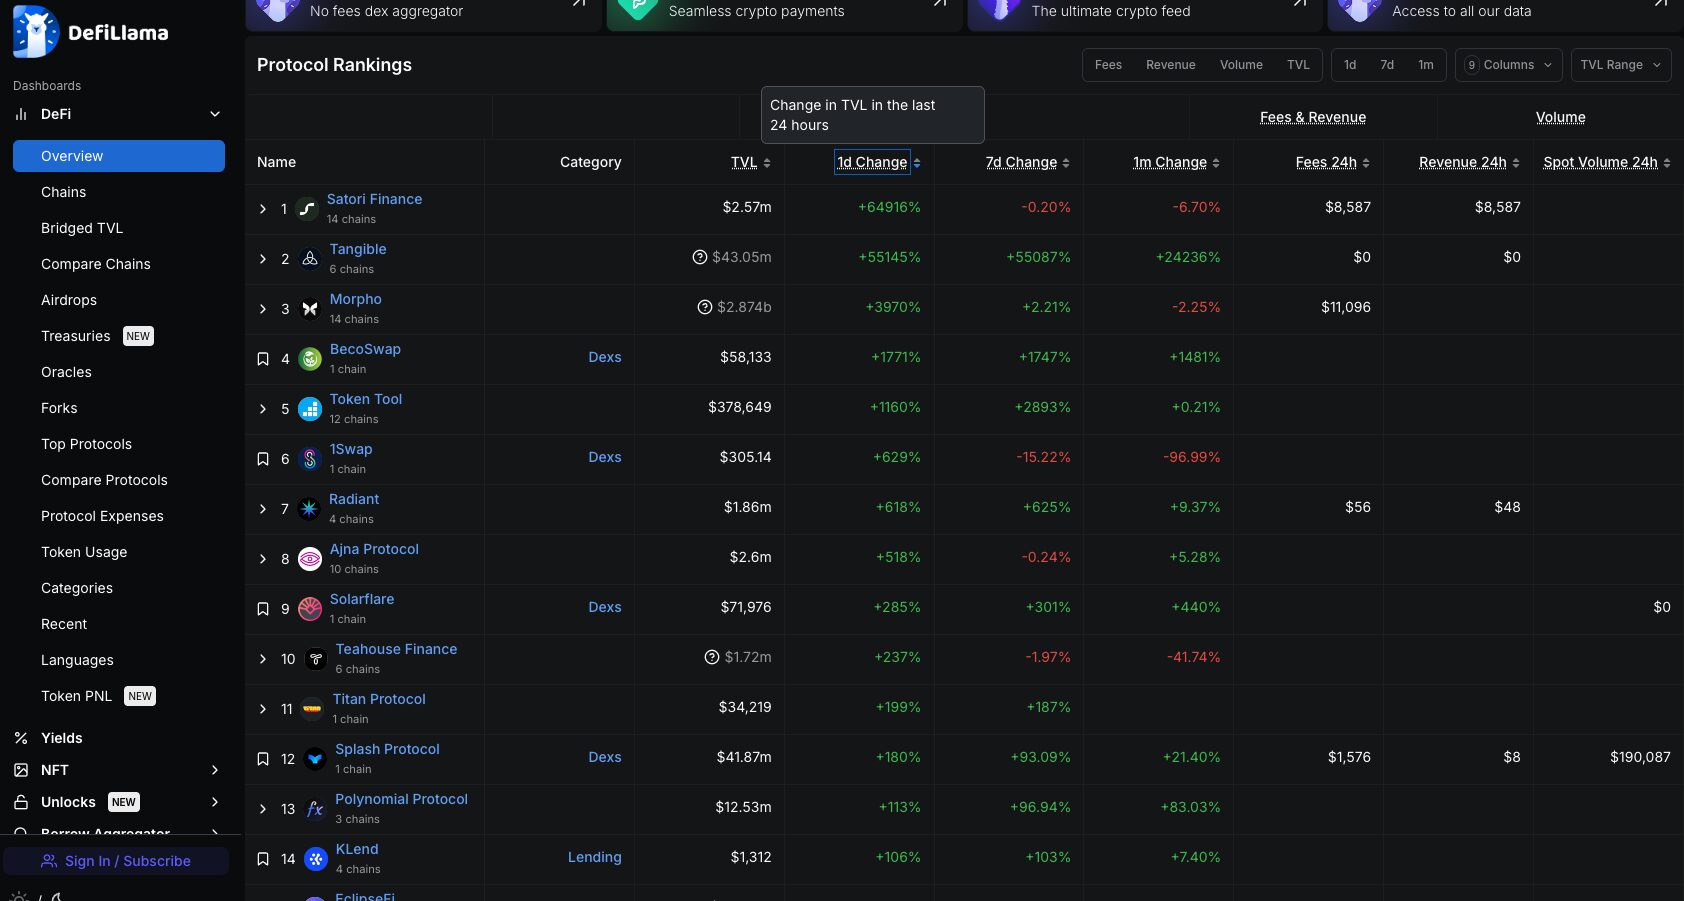1684x901 pixels.
Task: Click Titan Protocol logo icon
Action: click(x=313, y=709)
